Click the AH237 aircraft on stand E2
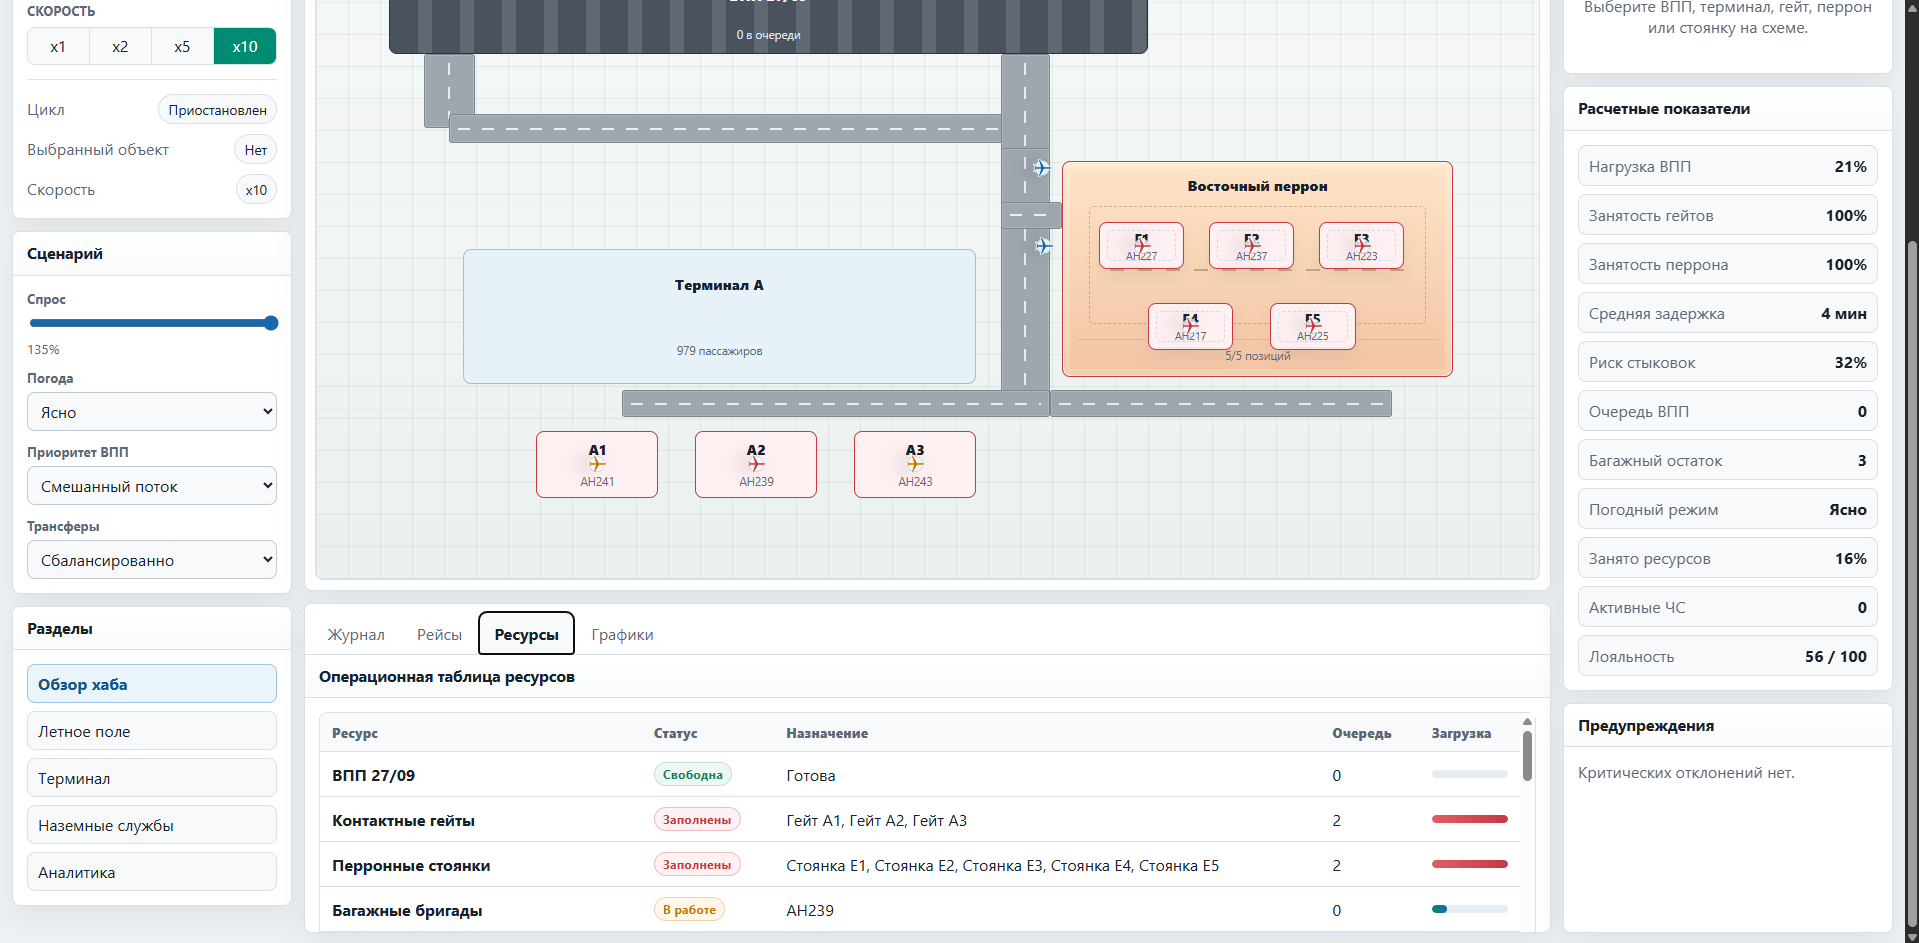 (x=1251, y=244)
